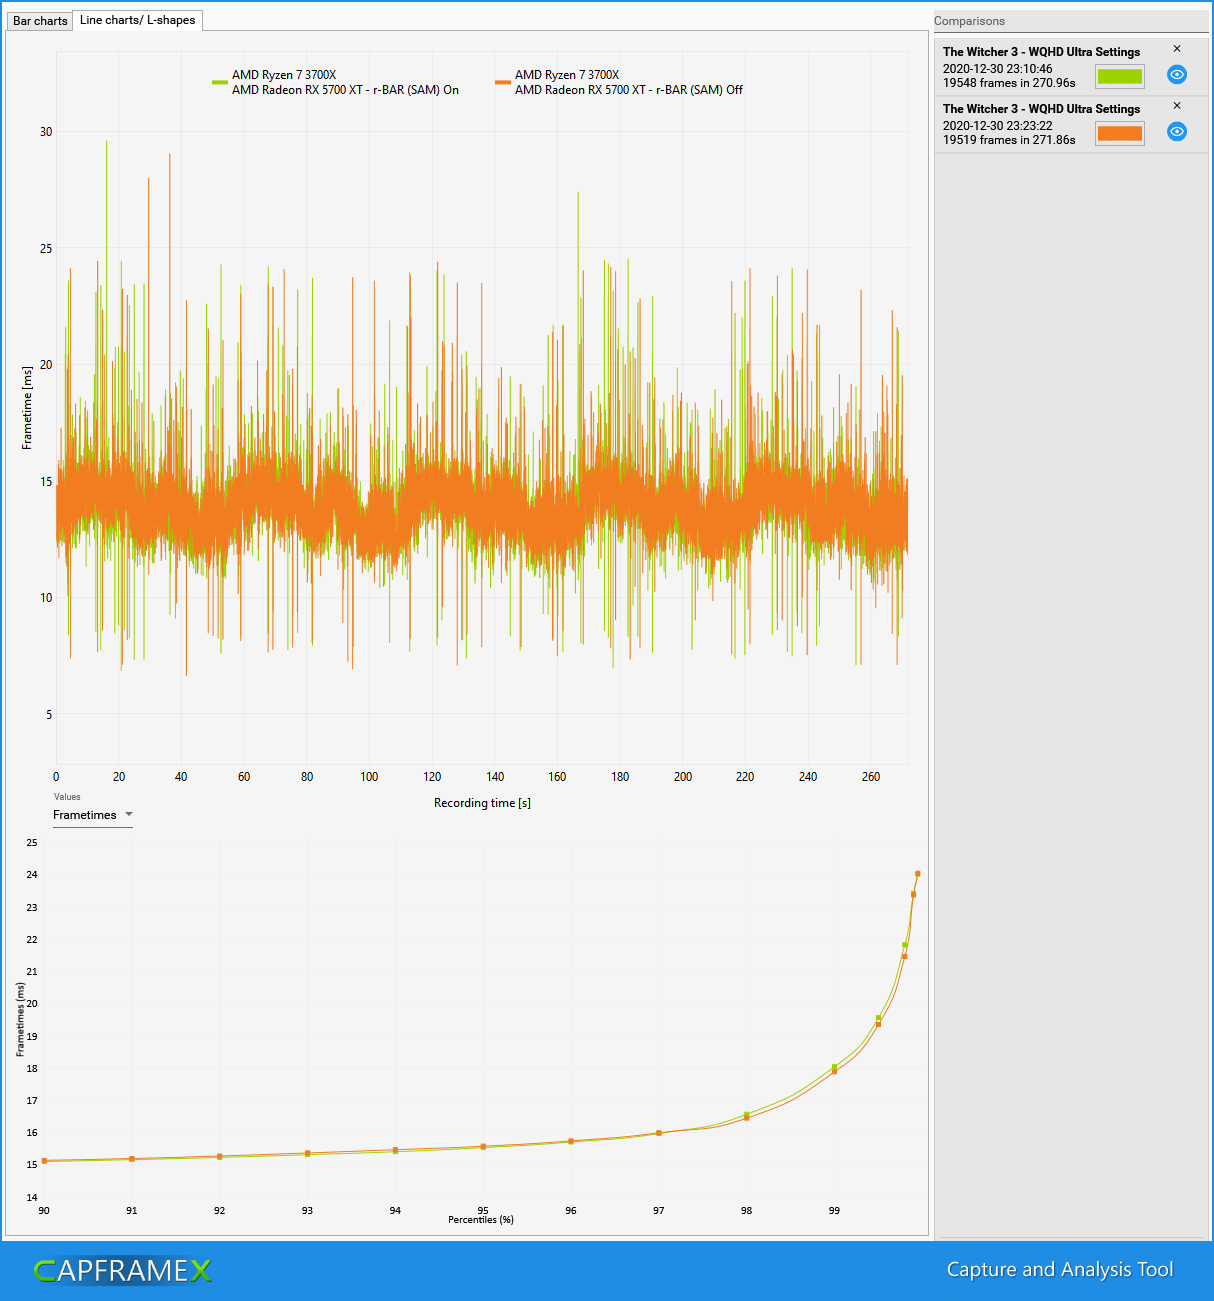Remove the second Witcher 3 comparison entry
Viewport: 1214px width, 1301px height.
1177,105
